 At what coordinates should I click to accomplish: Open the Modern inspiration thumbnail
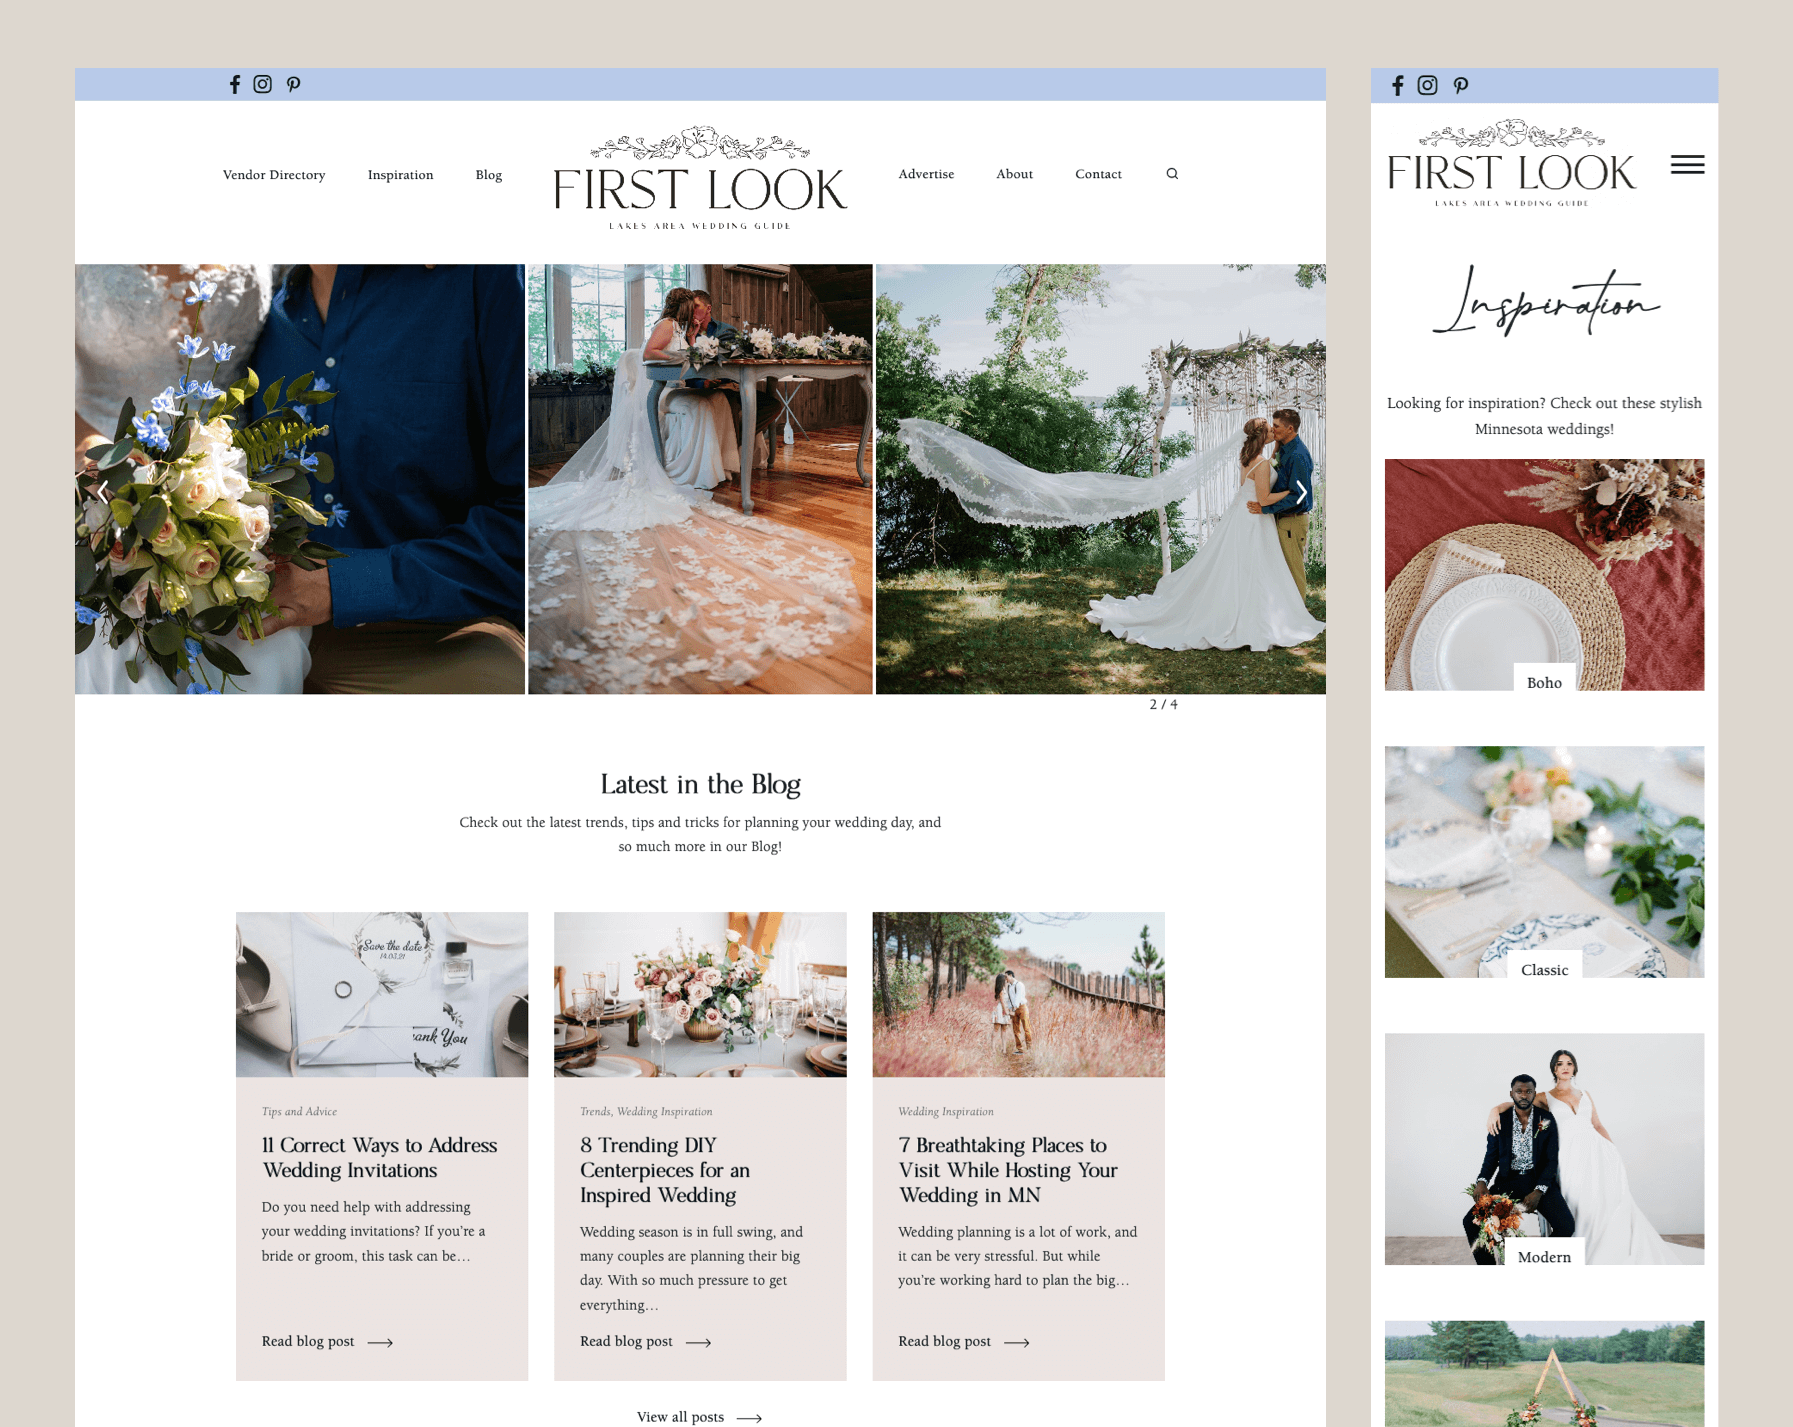(x=1544, y=1149)
